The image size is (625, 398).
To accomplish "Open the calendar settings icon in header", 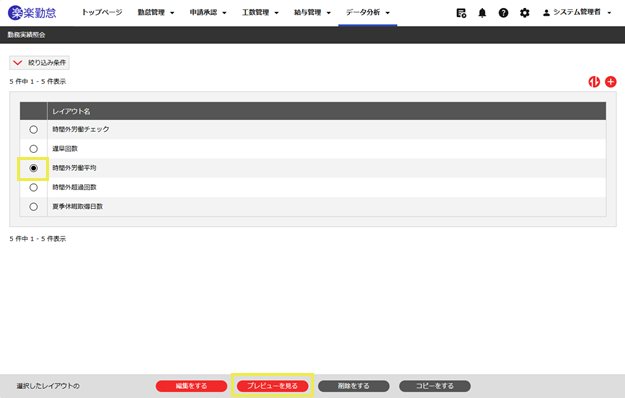I will click(x=461, y=13).
